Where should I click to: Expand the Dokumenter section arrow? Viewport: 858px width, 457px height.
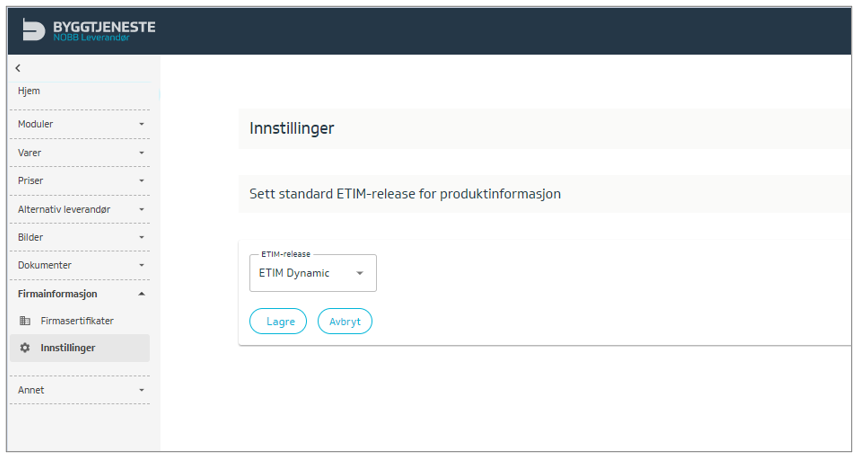coord(141,265)
